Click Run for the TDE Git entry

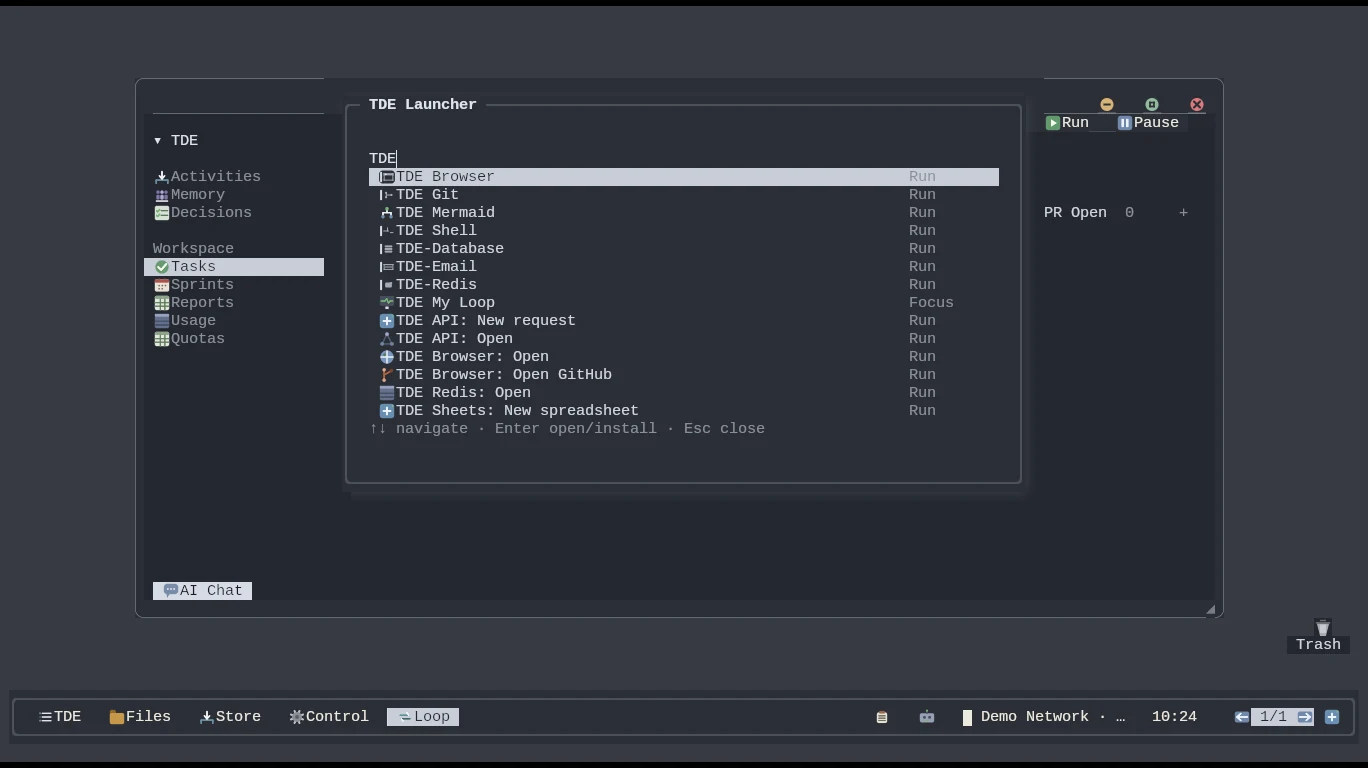click(922, 195)
